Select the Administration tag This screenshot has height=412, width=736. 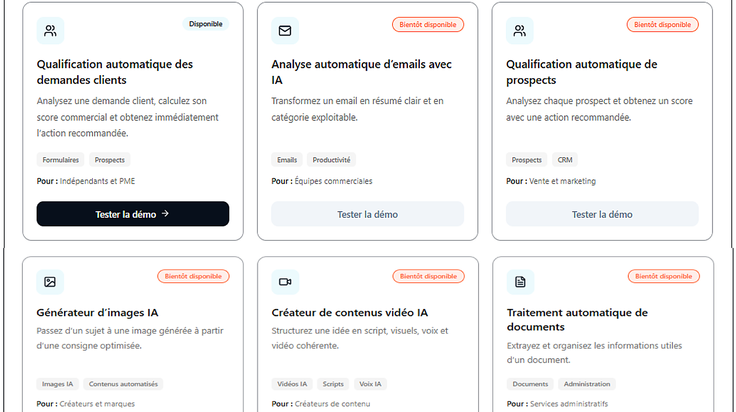(x=587, y=384)
